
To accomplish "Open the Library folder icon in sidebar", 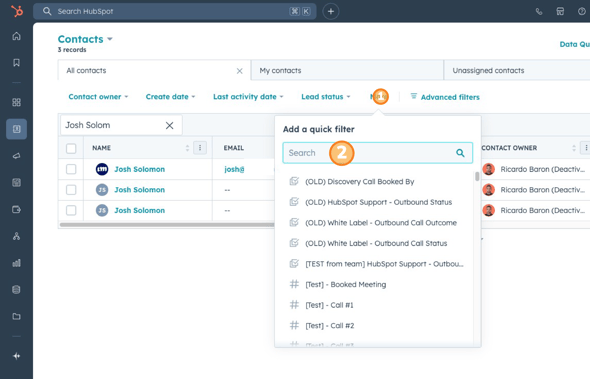I will 16,316.
